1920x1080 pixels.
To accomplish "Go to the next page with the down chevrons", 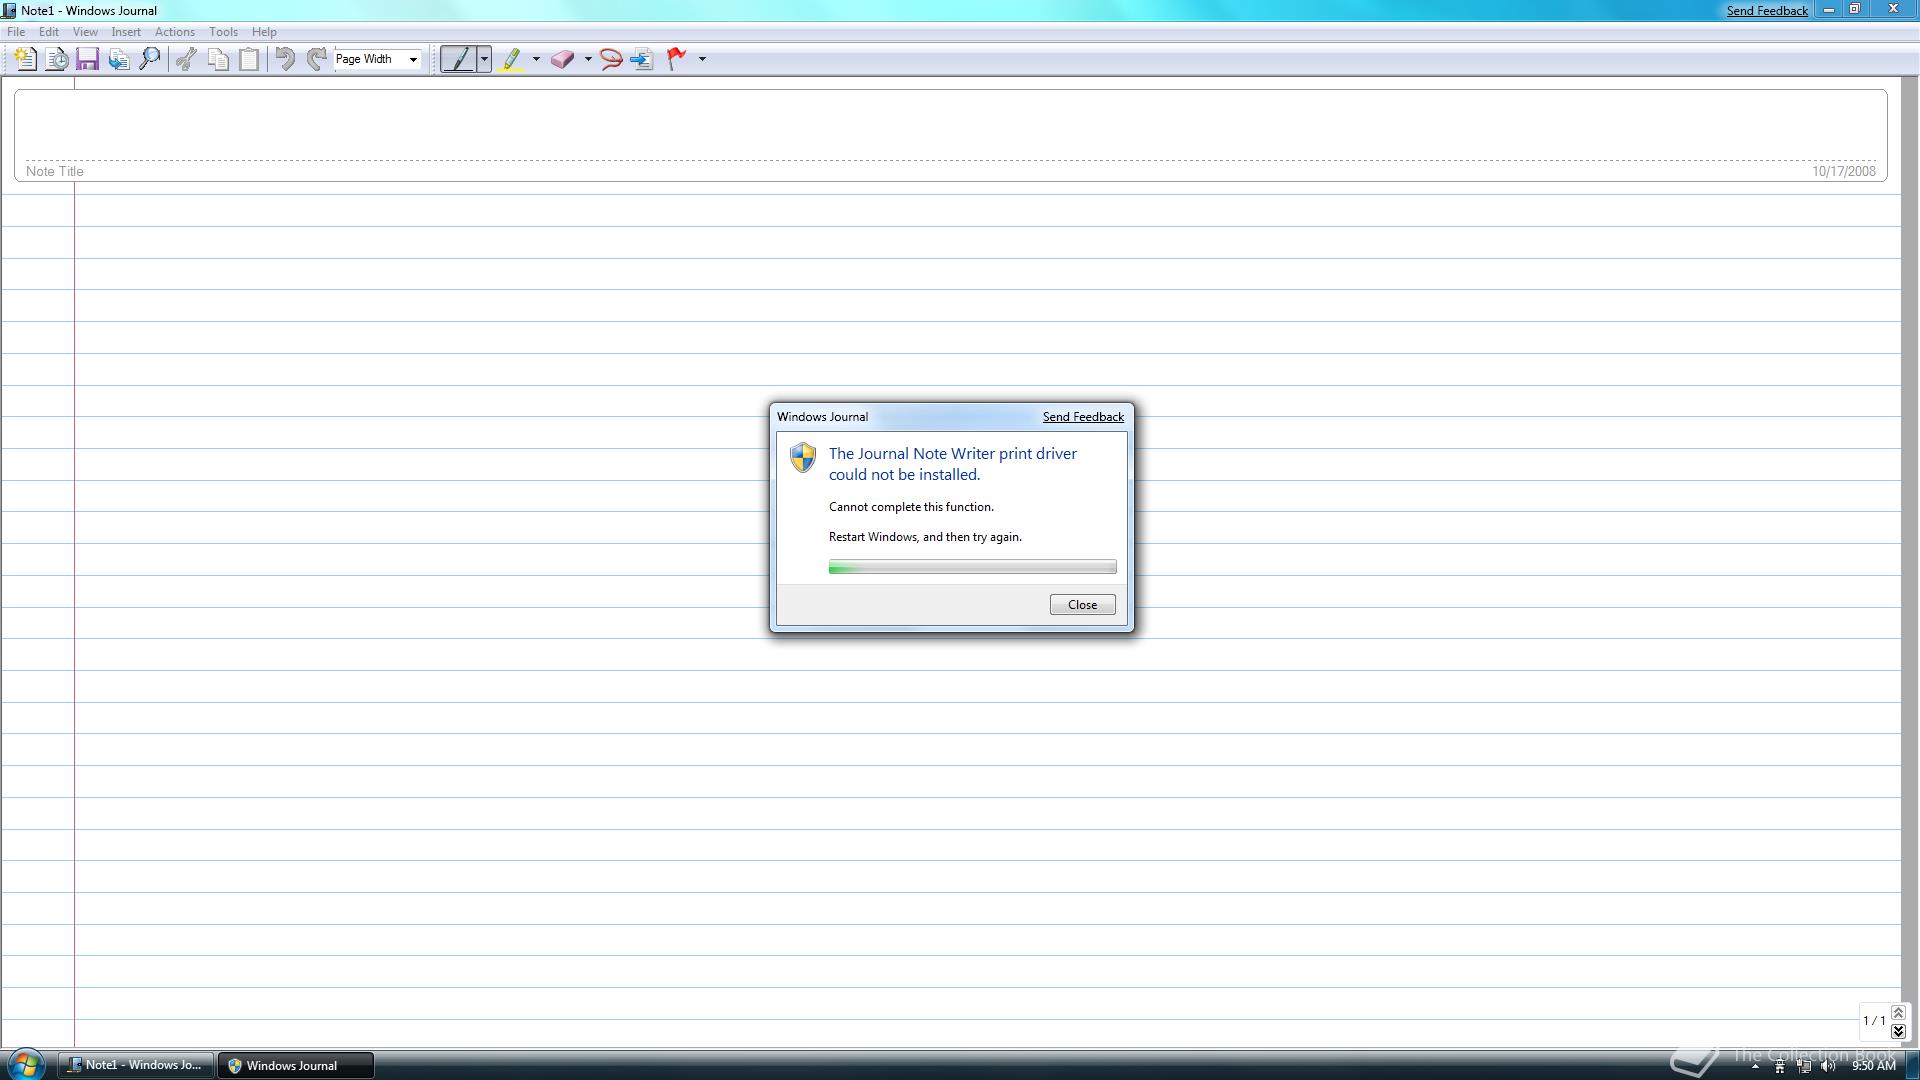I will pyautogui.click(x=1898, y=1031).
